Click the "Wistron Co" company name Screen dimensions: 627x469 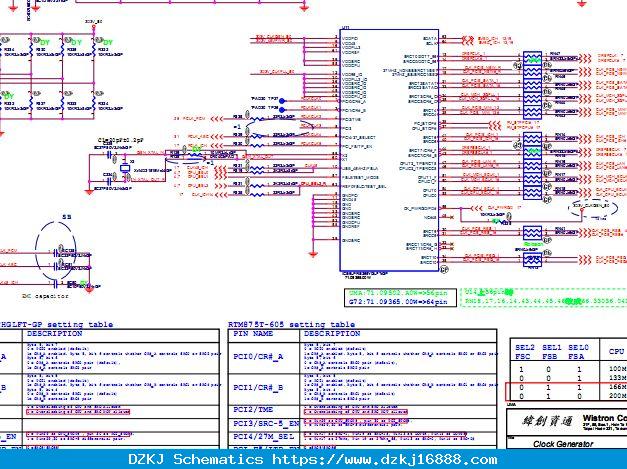click(x=605, y=419)
